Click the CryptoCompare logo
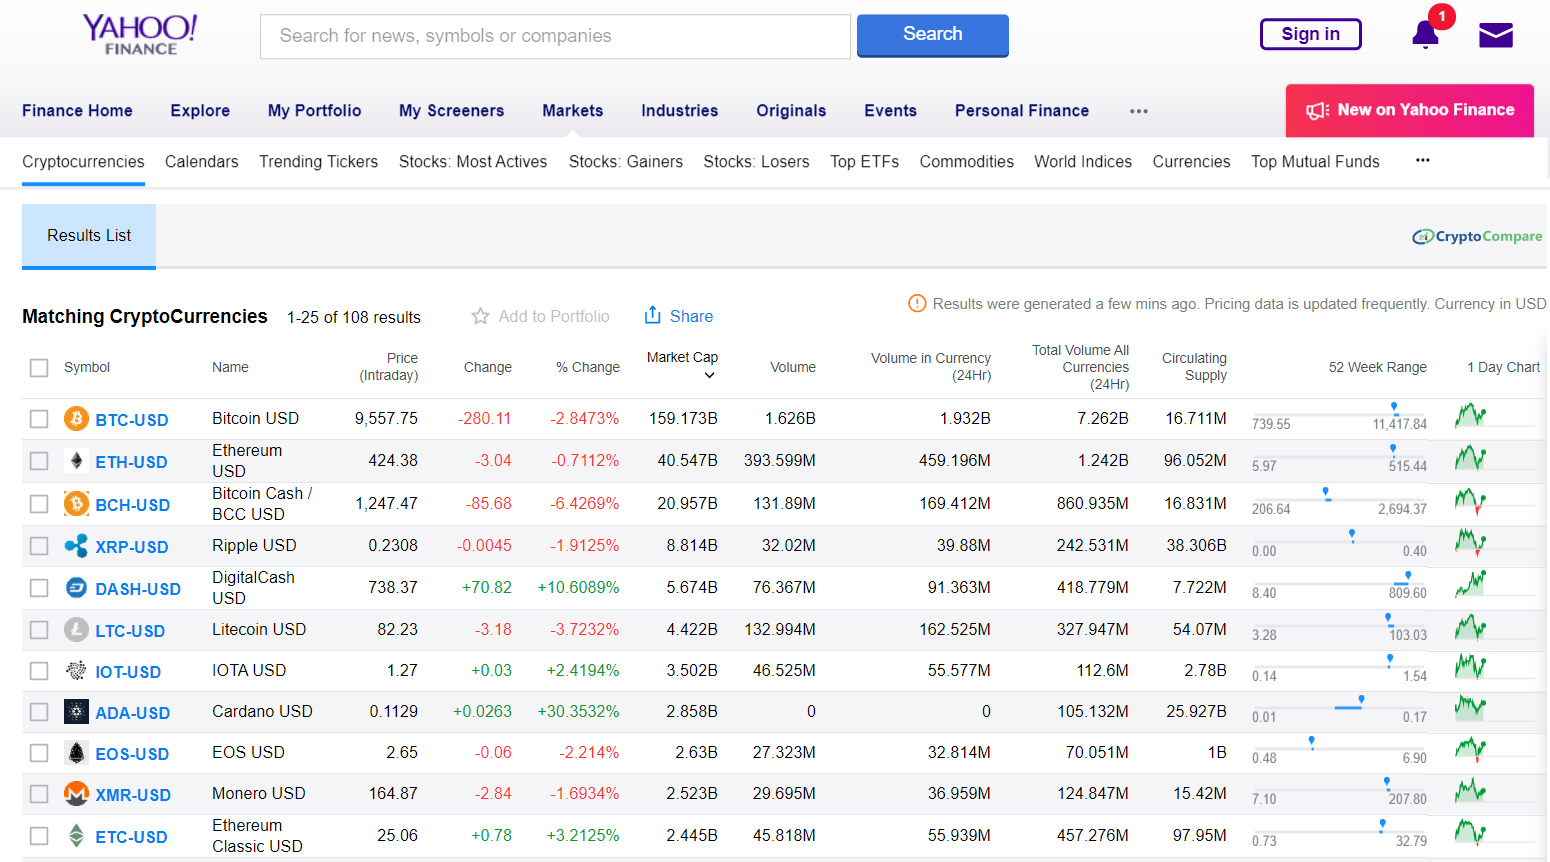The image size is (1550, 862). pyautogui.click(x=1477, y=237)
